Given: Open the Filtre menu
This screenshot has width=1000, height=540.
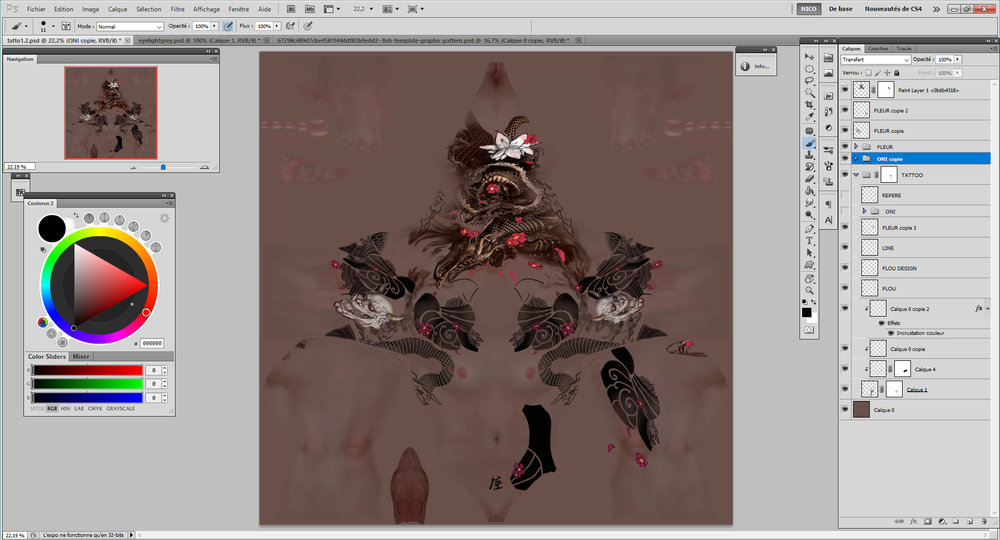Looking at the screenshot, I should pyautogui.click(x=177, y=9).
